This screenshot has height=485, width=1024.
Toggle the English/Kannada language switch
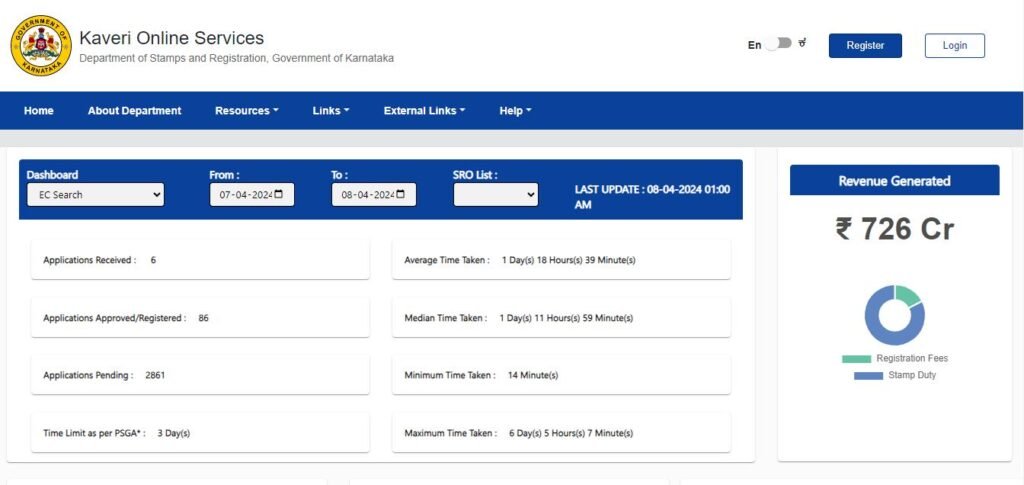tap(778, 44)
